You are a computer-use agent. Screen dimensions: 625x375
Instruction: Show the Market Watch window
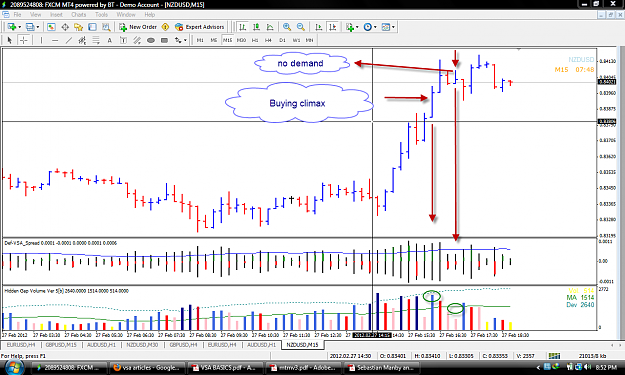click(51, 27)
